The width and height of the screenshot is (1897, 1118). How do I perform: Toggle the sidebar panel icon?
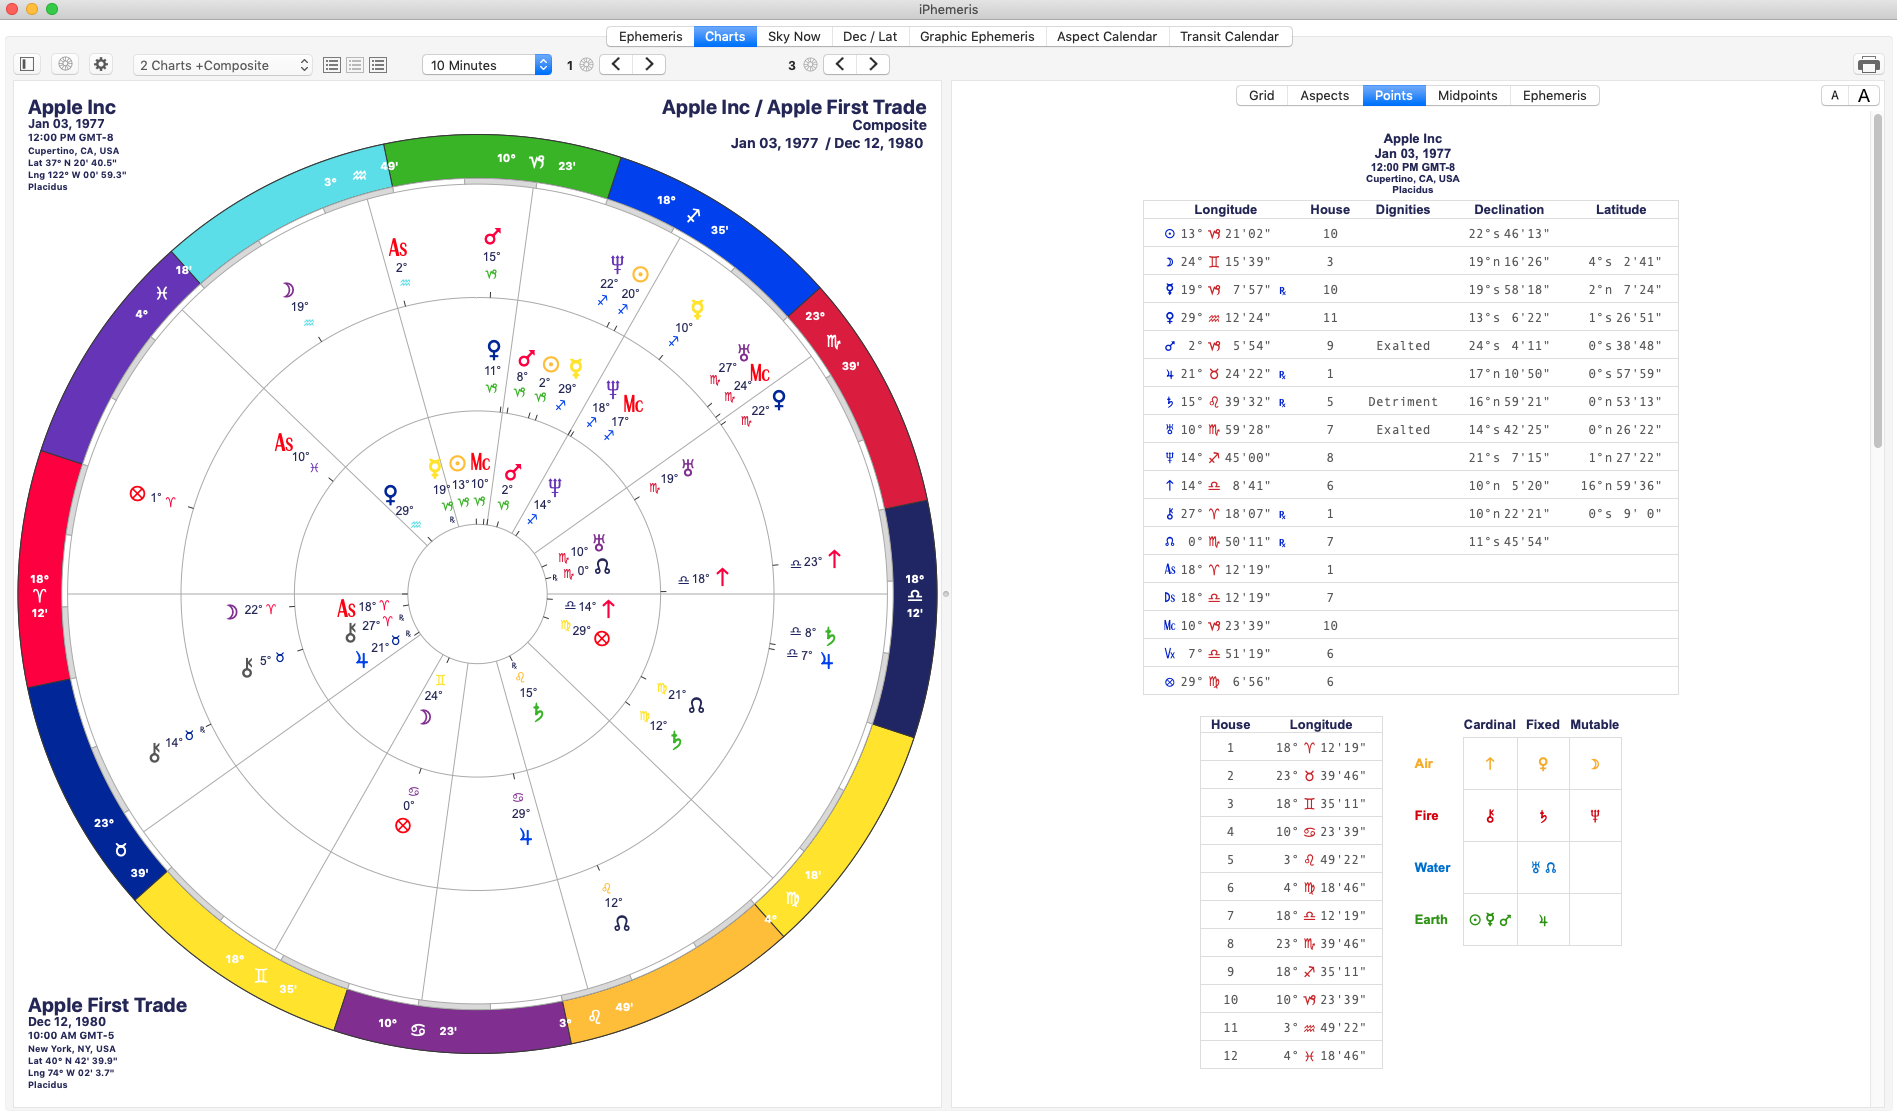pos(27,64)
